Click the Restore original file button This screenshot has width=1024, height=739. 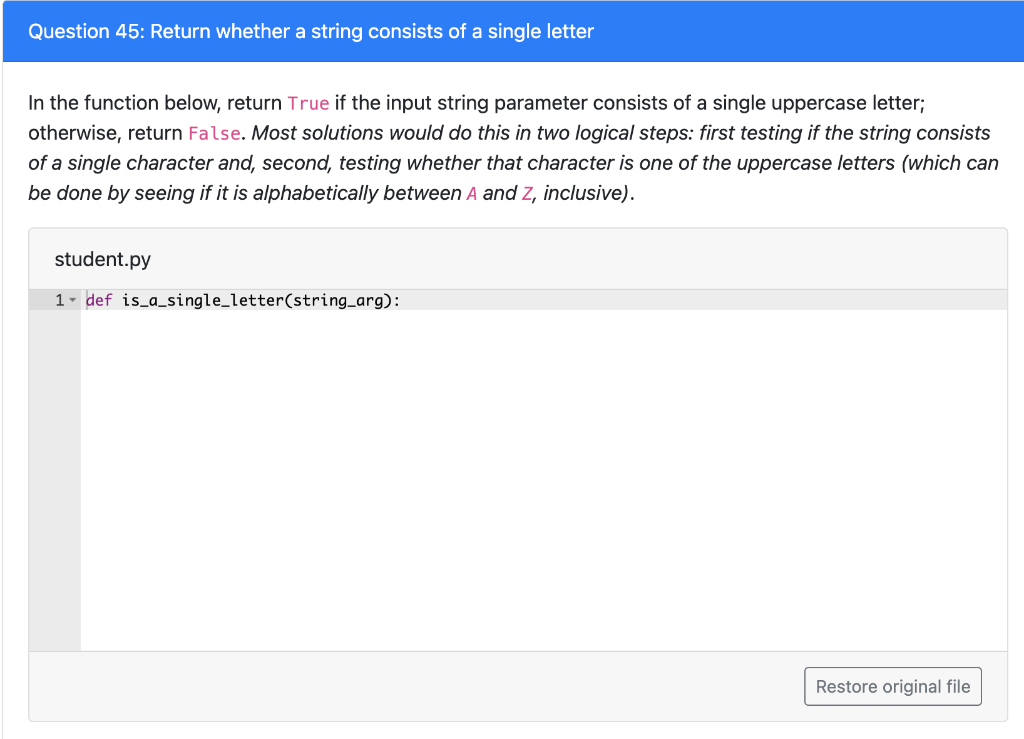(x=892, y=686)
